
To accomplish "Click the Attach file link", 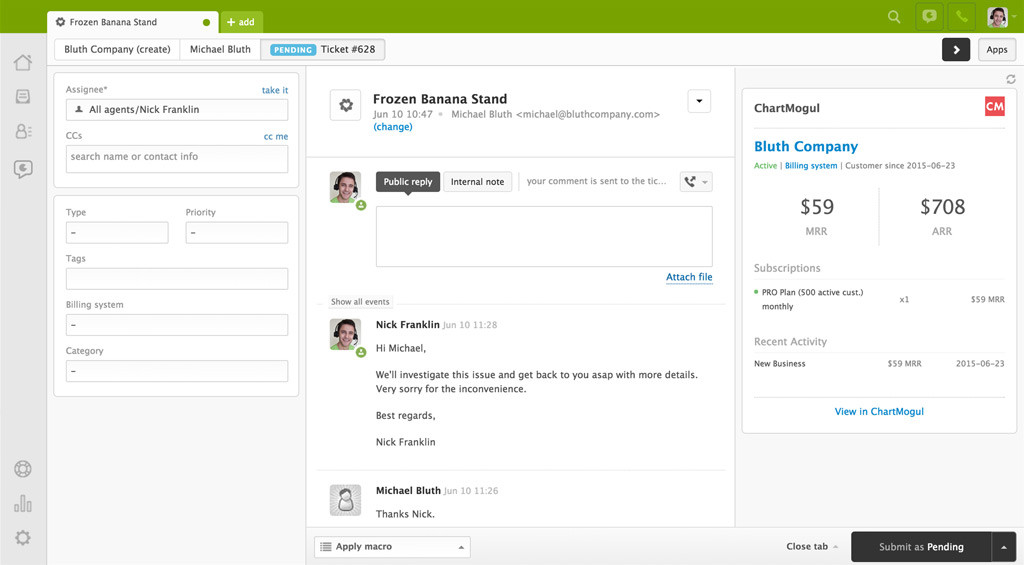I will click(x=689, y=277).
